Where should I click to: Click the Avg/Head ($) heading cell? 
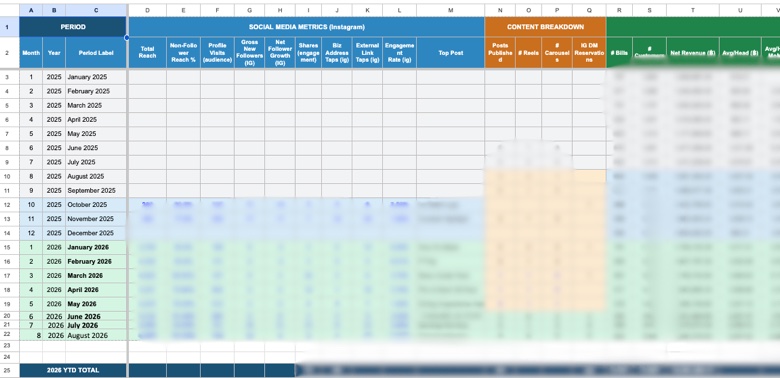click(740, 53)
